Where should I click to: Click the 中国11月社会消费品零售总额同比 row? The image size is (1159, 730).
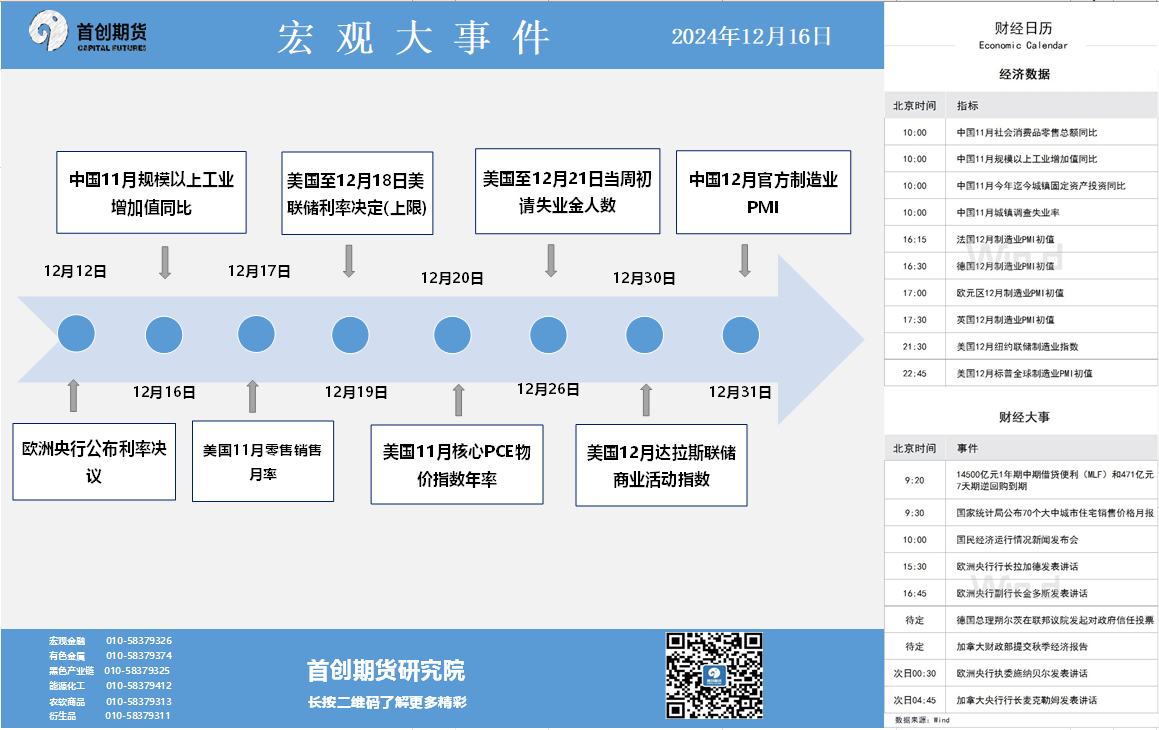coord(1021,132)
